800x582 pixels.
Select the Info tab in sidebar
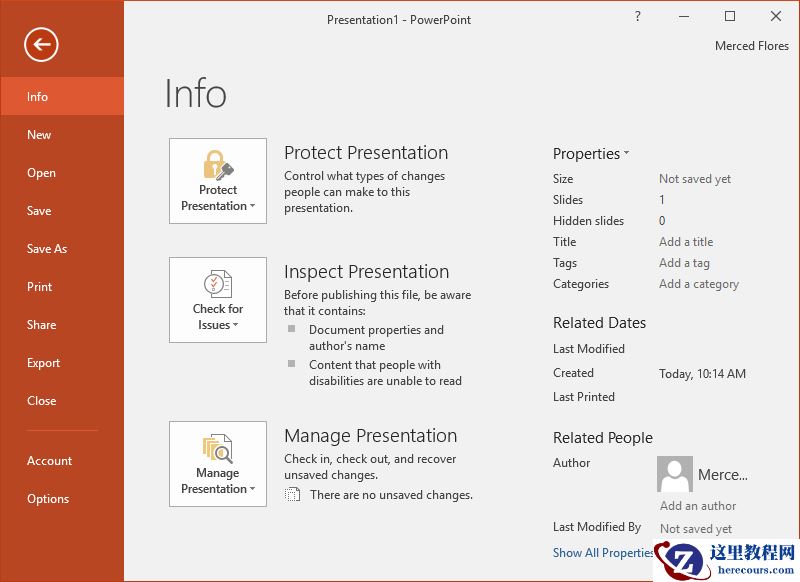62,96
